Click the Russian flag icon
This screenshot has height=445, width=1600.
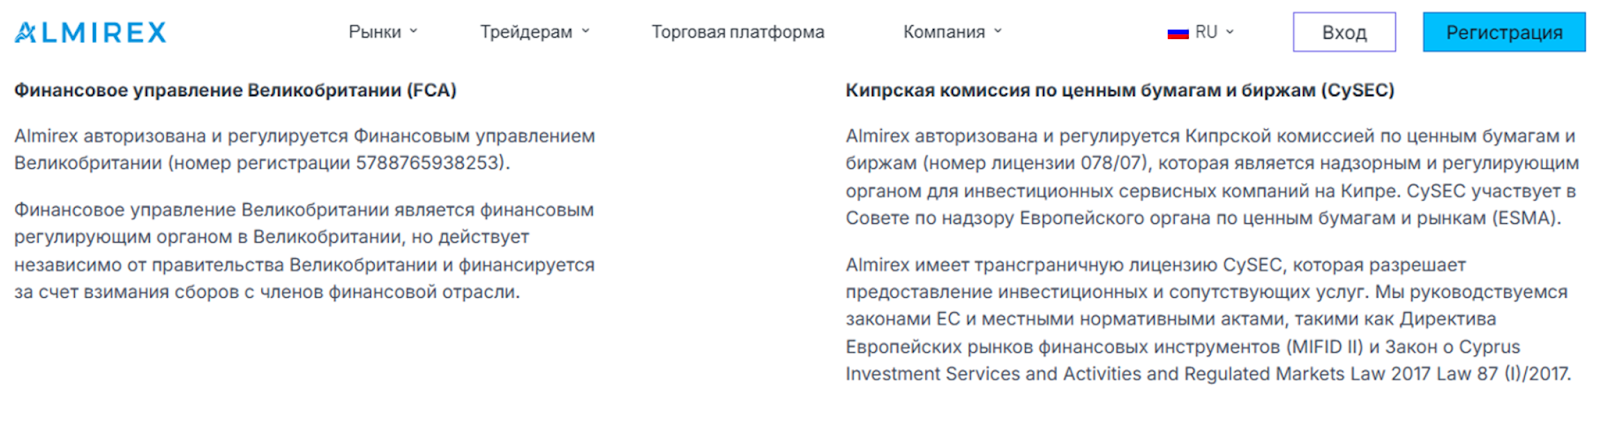pyautogui.click(x=1177, y=33)
